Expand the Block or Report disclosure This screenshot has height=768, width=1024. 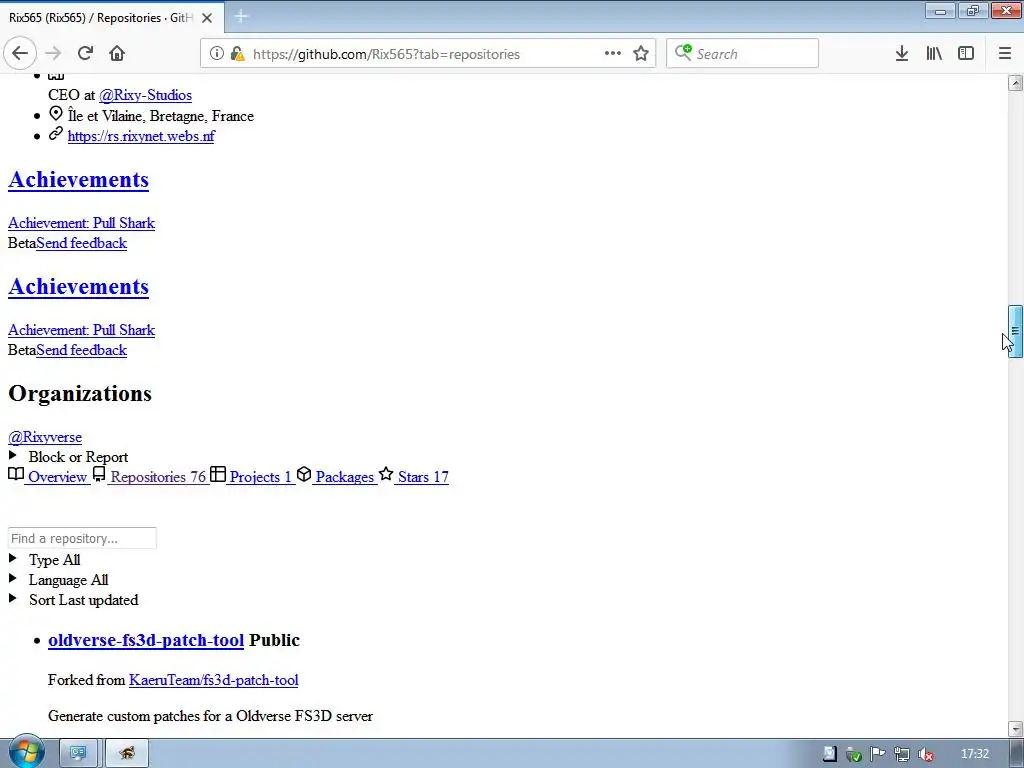coord(69,457)
